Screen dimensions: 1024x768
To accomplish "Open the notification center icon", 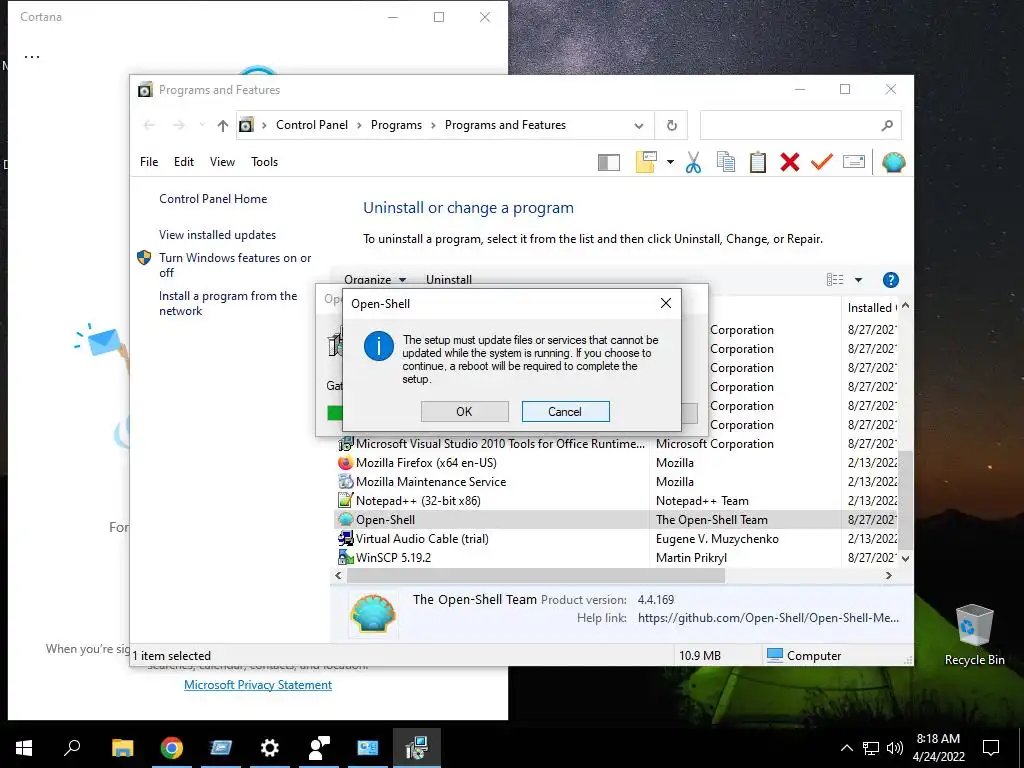I will [991, 748].
